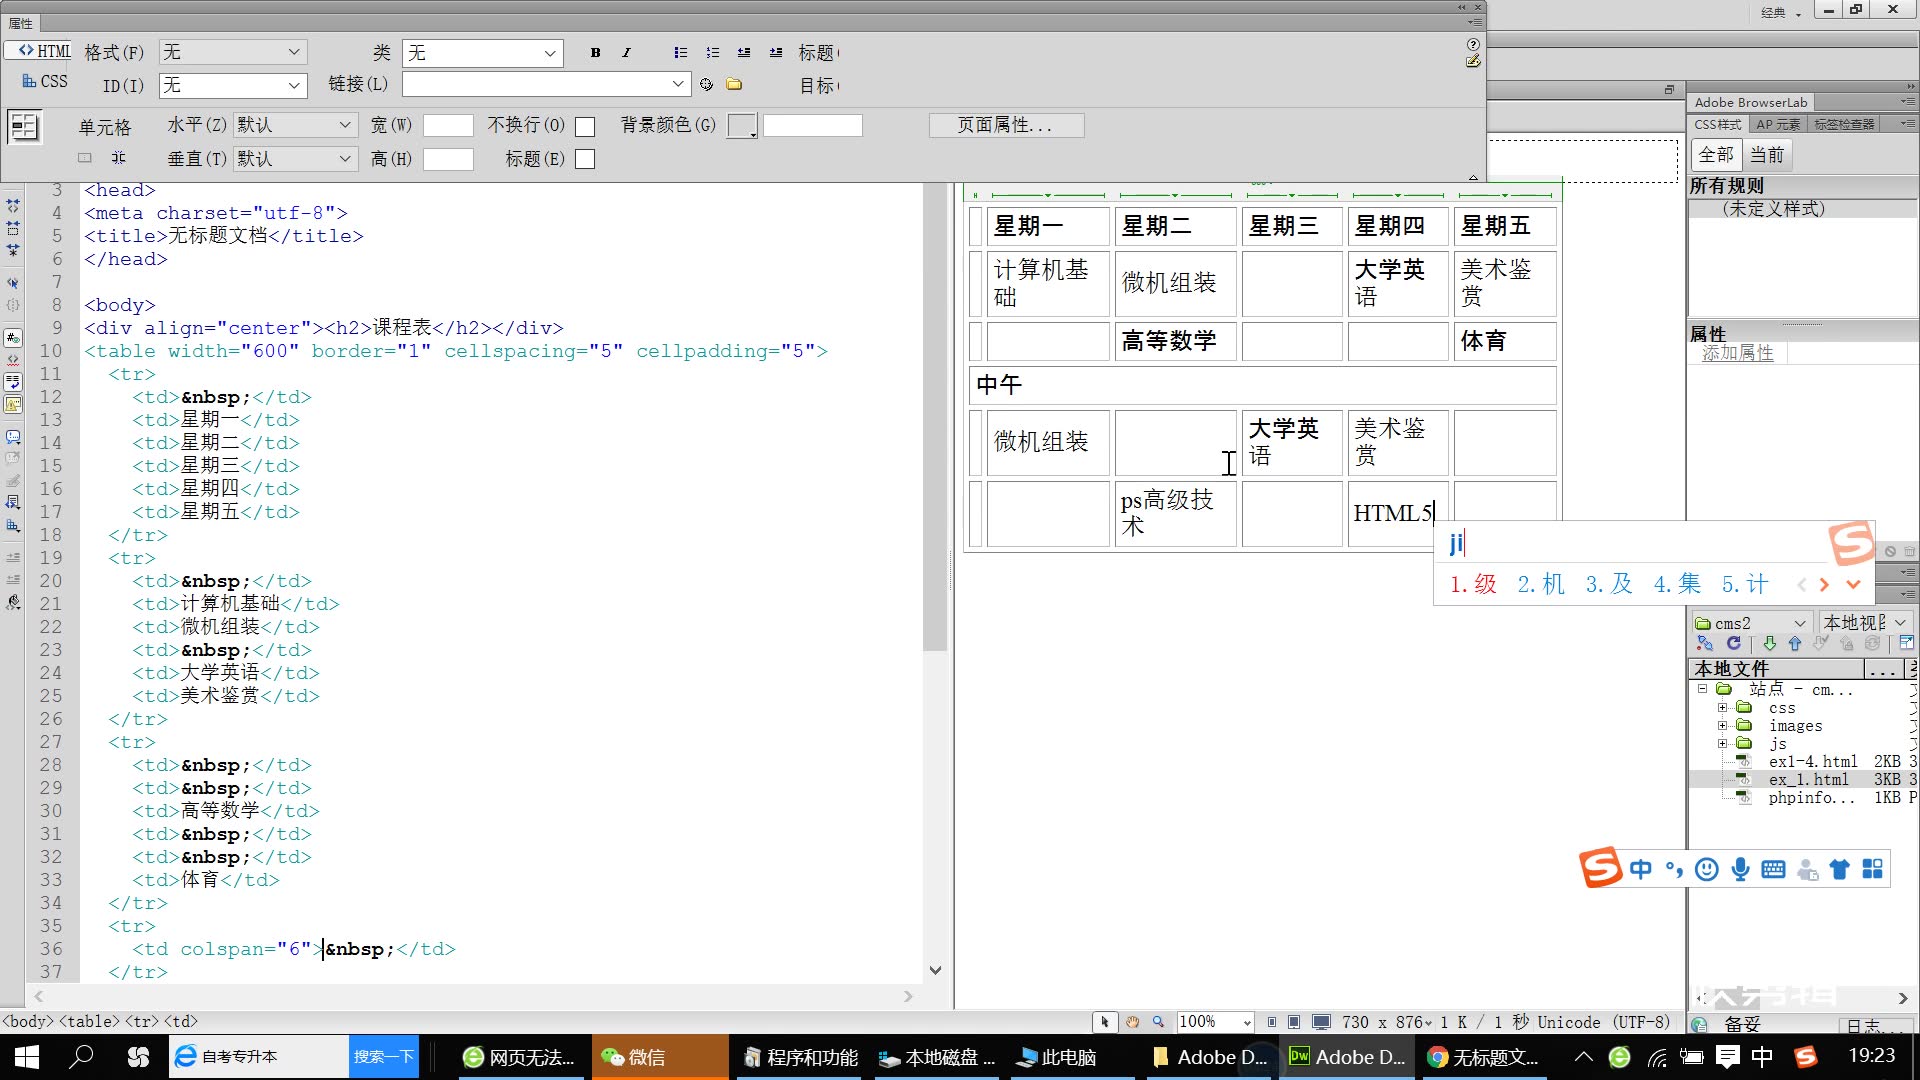Expand the css folder
The image size is (1920, 1080).
coord(1722,708)
